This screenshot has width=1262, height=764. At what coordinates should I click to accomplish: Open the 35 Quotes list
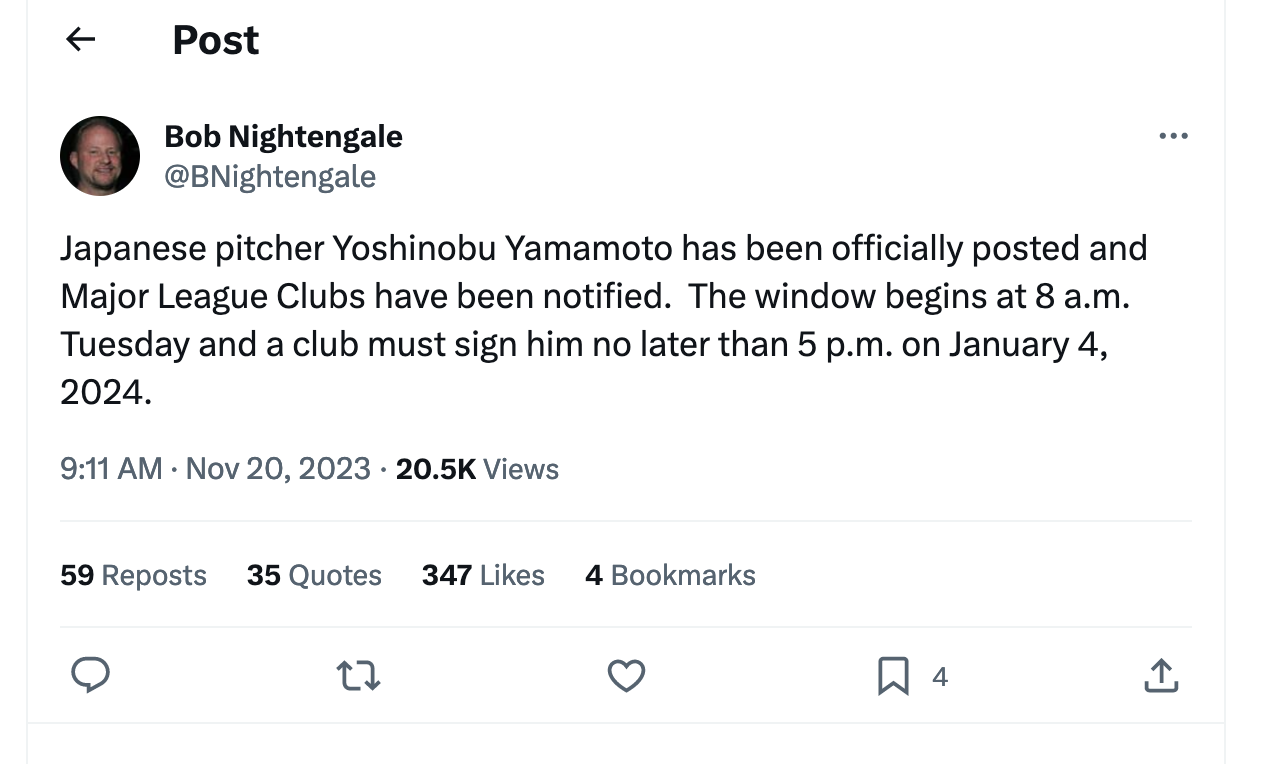coord(314,575)
